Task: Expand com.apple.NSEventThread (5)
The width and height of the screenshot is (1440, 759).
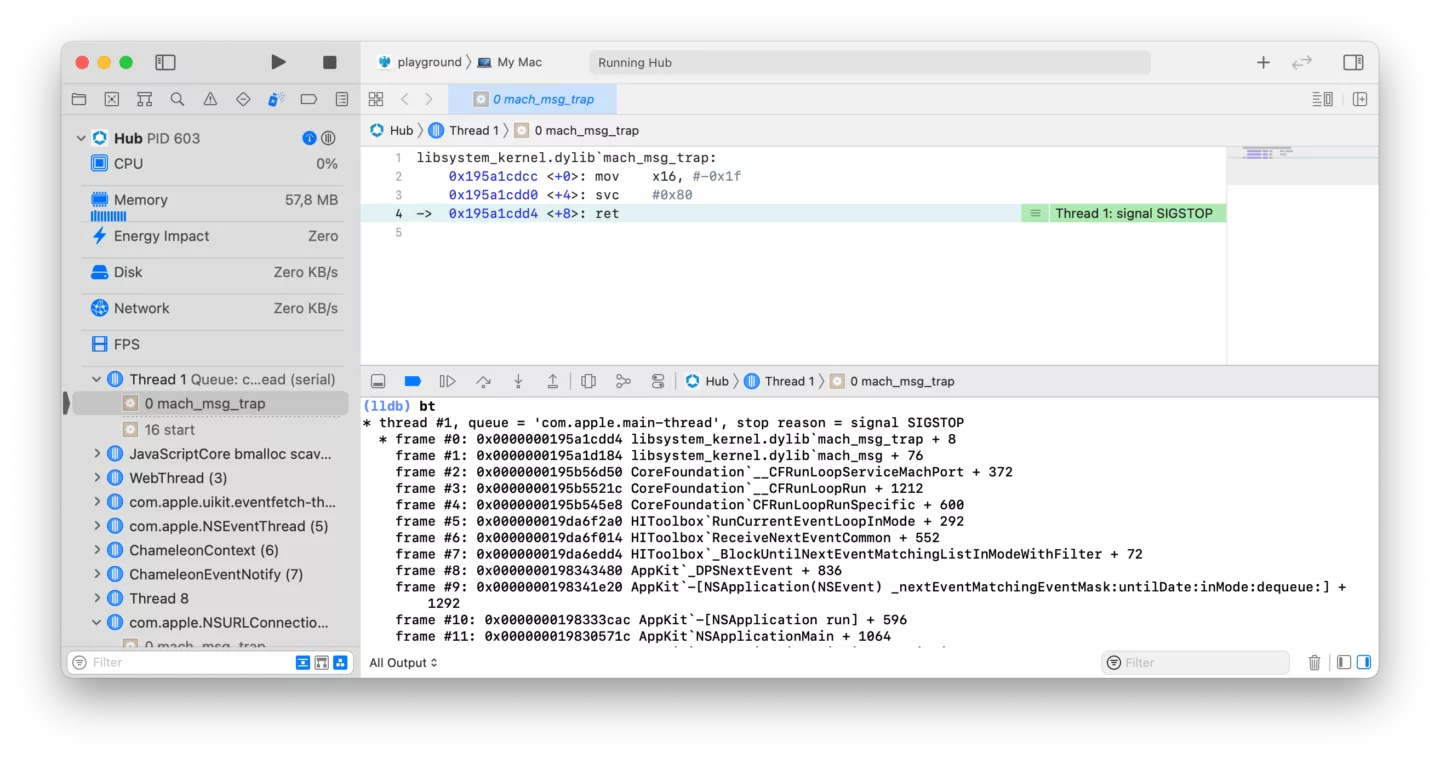Action: (97, 526)
